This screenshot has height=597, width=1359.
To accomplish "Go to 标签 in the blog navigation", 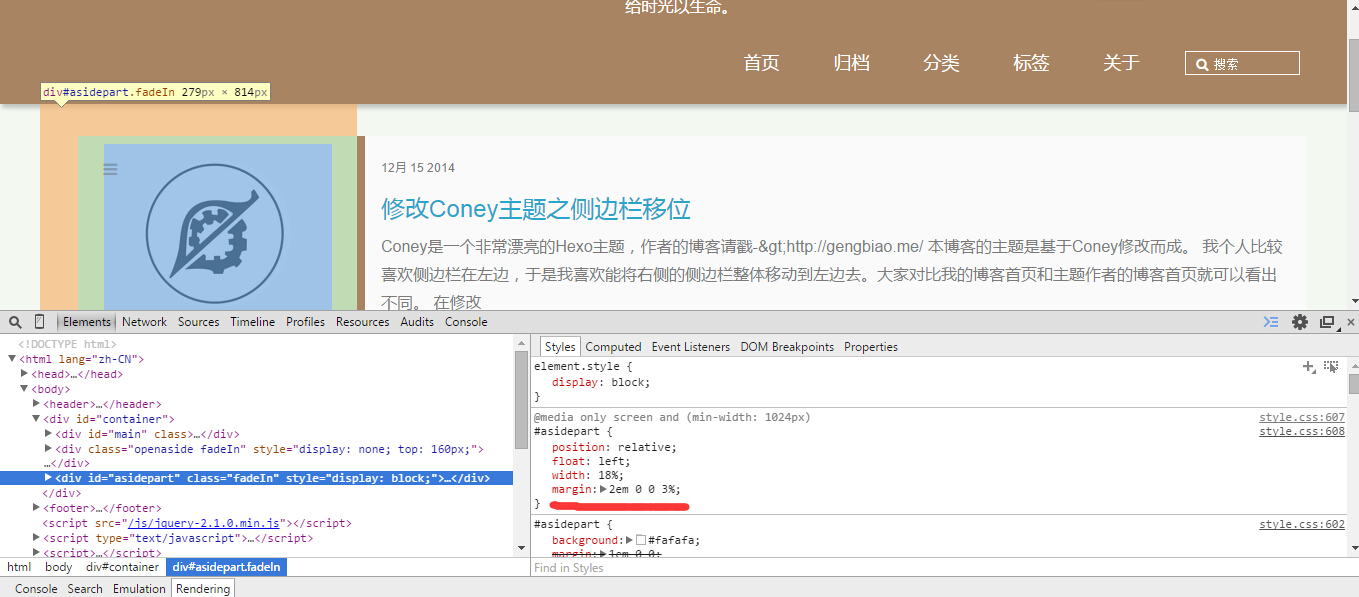I will click(1031, 63).
